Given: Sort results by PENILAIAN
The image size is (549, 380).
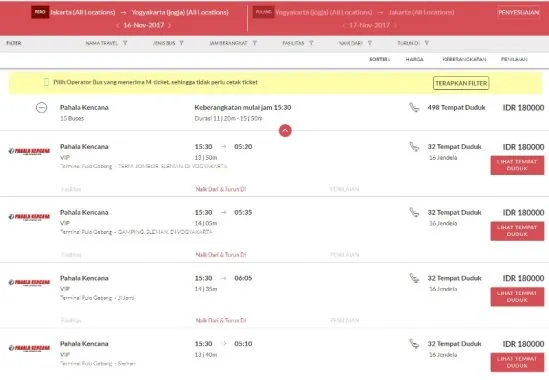Looking at the screenshot, I should pyautogui.click(x=514, y=59).
